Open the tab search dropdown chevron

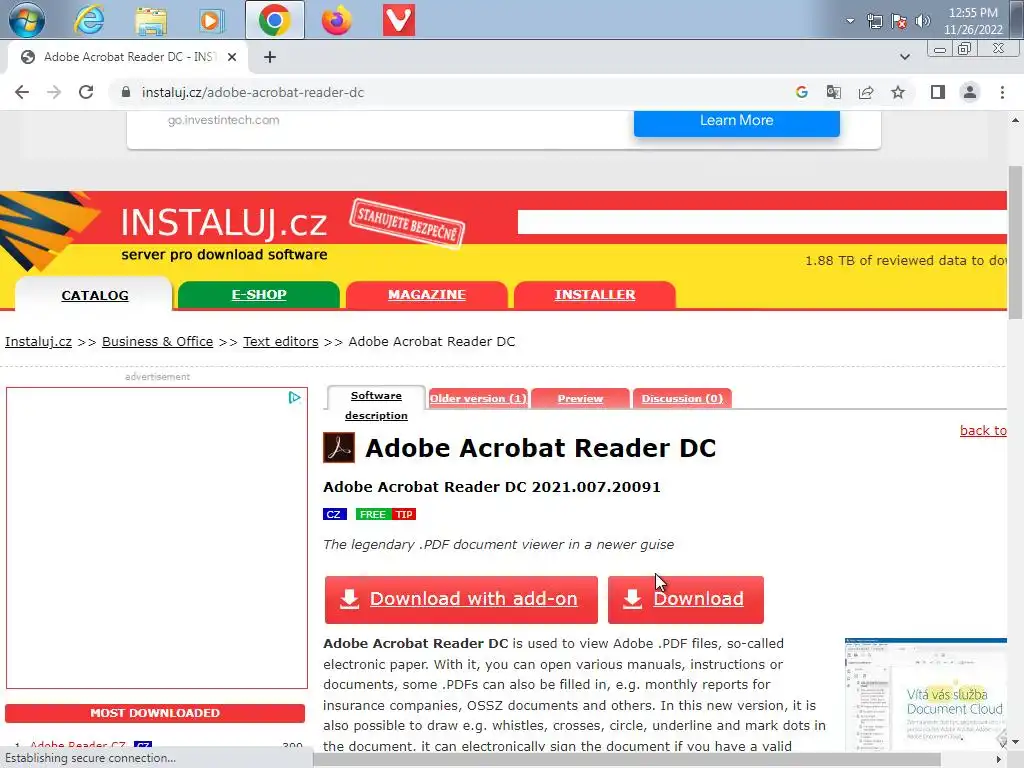[904, 57]
